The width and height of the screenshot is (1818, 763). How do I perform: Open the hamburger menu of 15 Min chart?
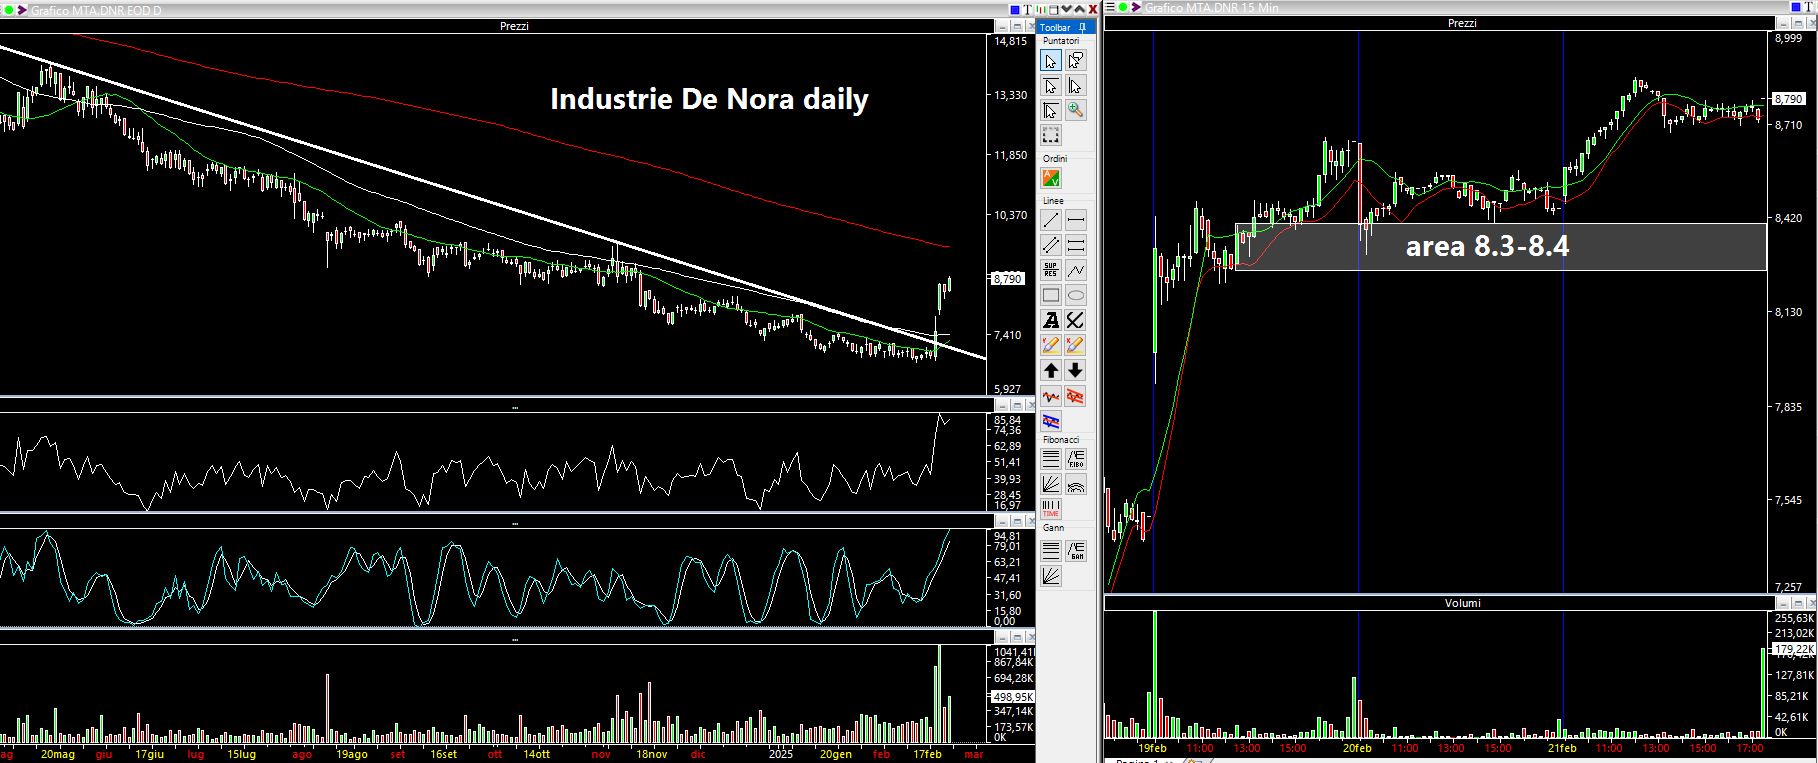(x=1110, y=8)
